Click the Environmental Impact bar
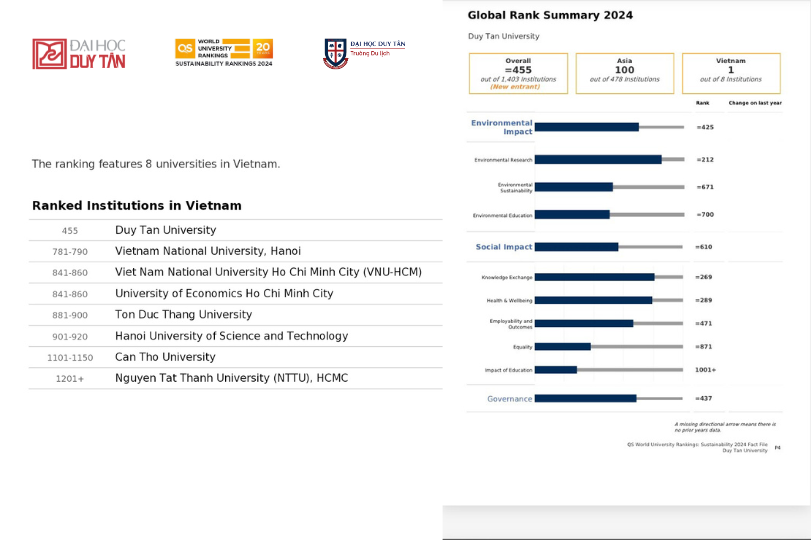Screen dimensions: 811x540 coord(587,127)
